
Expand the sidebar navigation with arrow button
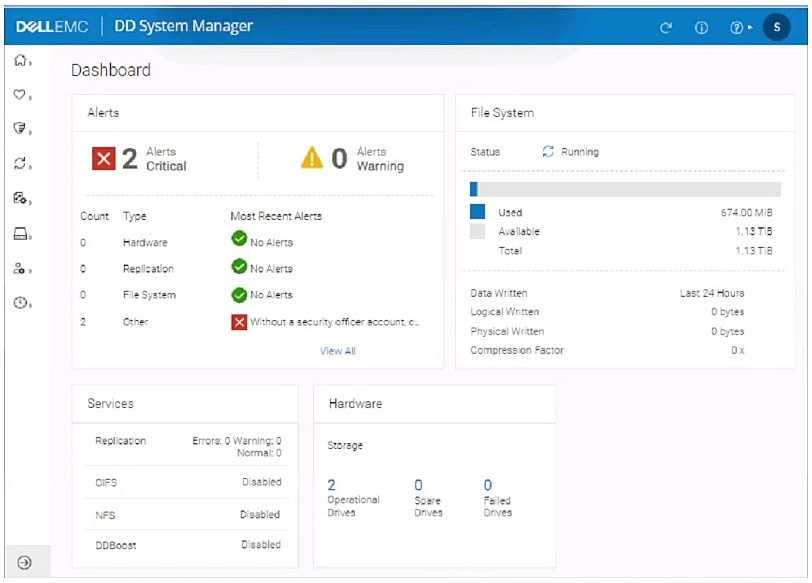click(25, 562)
